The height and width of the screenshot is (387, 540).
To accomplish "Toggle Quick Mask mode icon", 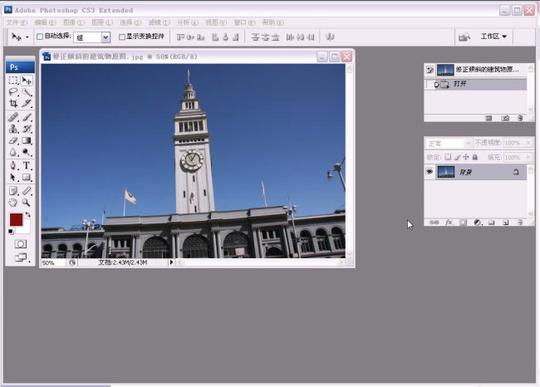I will click(x=20, y=244).
